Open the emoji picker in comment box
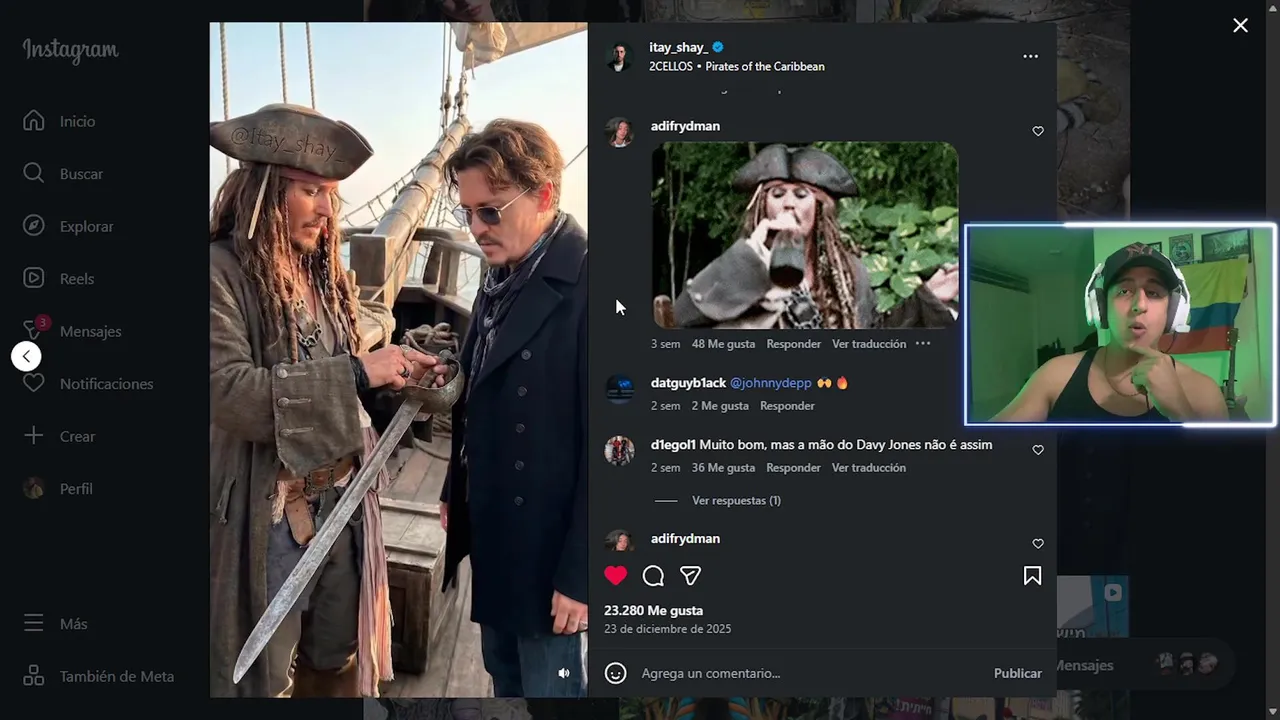The width and height of the screenshot is (1280, 720). (616, 673)
